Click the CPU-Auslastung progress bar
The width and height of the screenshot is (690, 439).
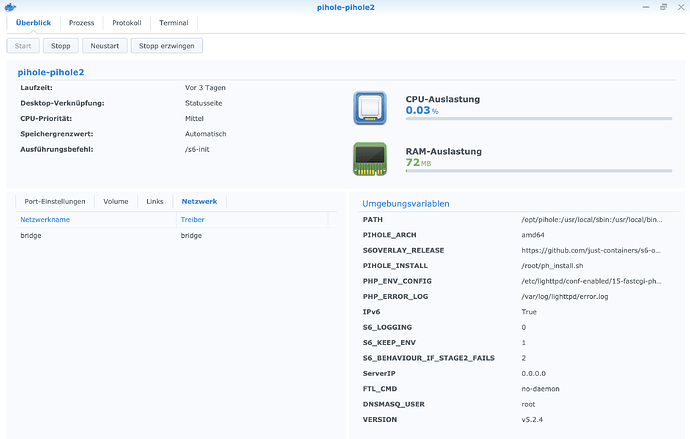(x=539, y=119)
